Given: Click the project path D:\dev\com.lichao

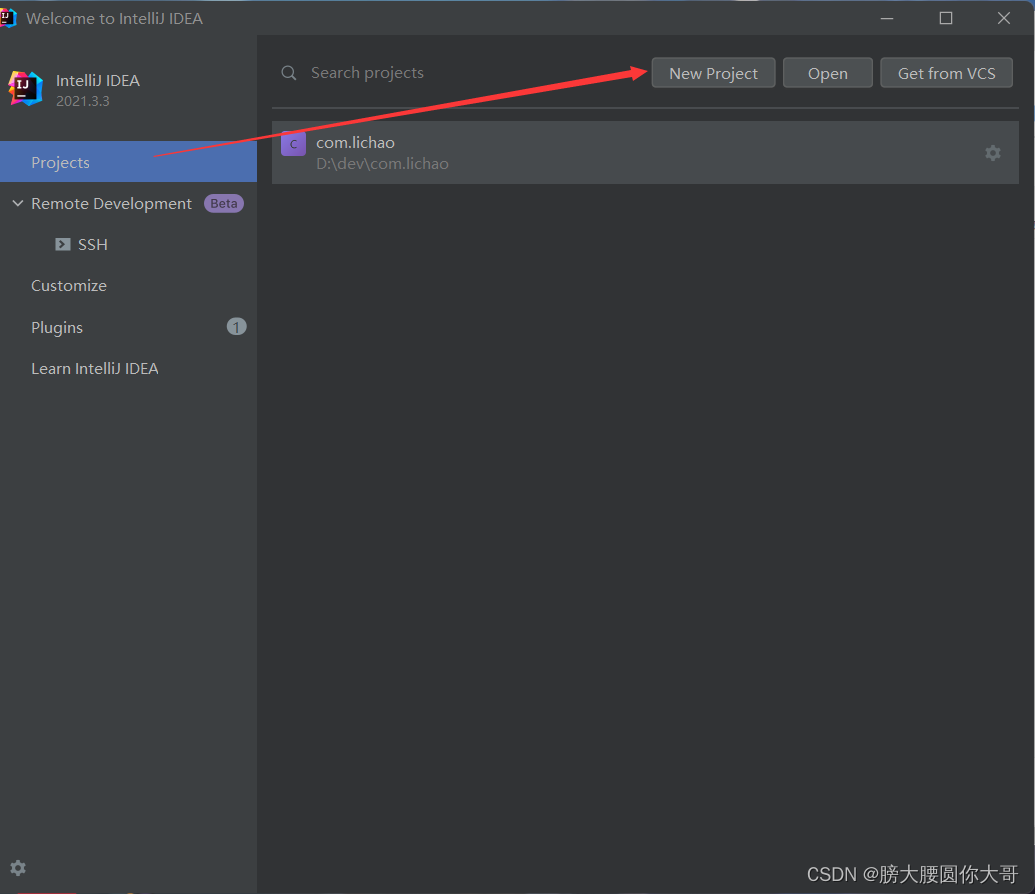Looking at the screenshot, I should coord(382,164).
